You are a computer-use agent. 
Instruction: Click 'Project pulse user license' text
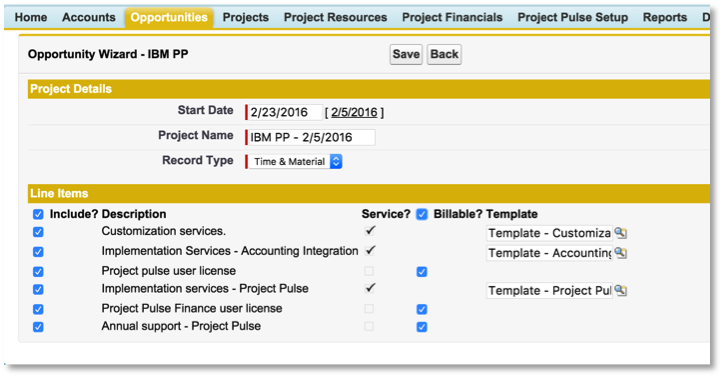(169, 271)
